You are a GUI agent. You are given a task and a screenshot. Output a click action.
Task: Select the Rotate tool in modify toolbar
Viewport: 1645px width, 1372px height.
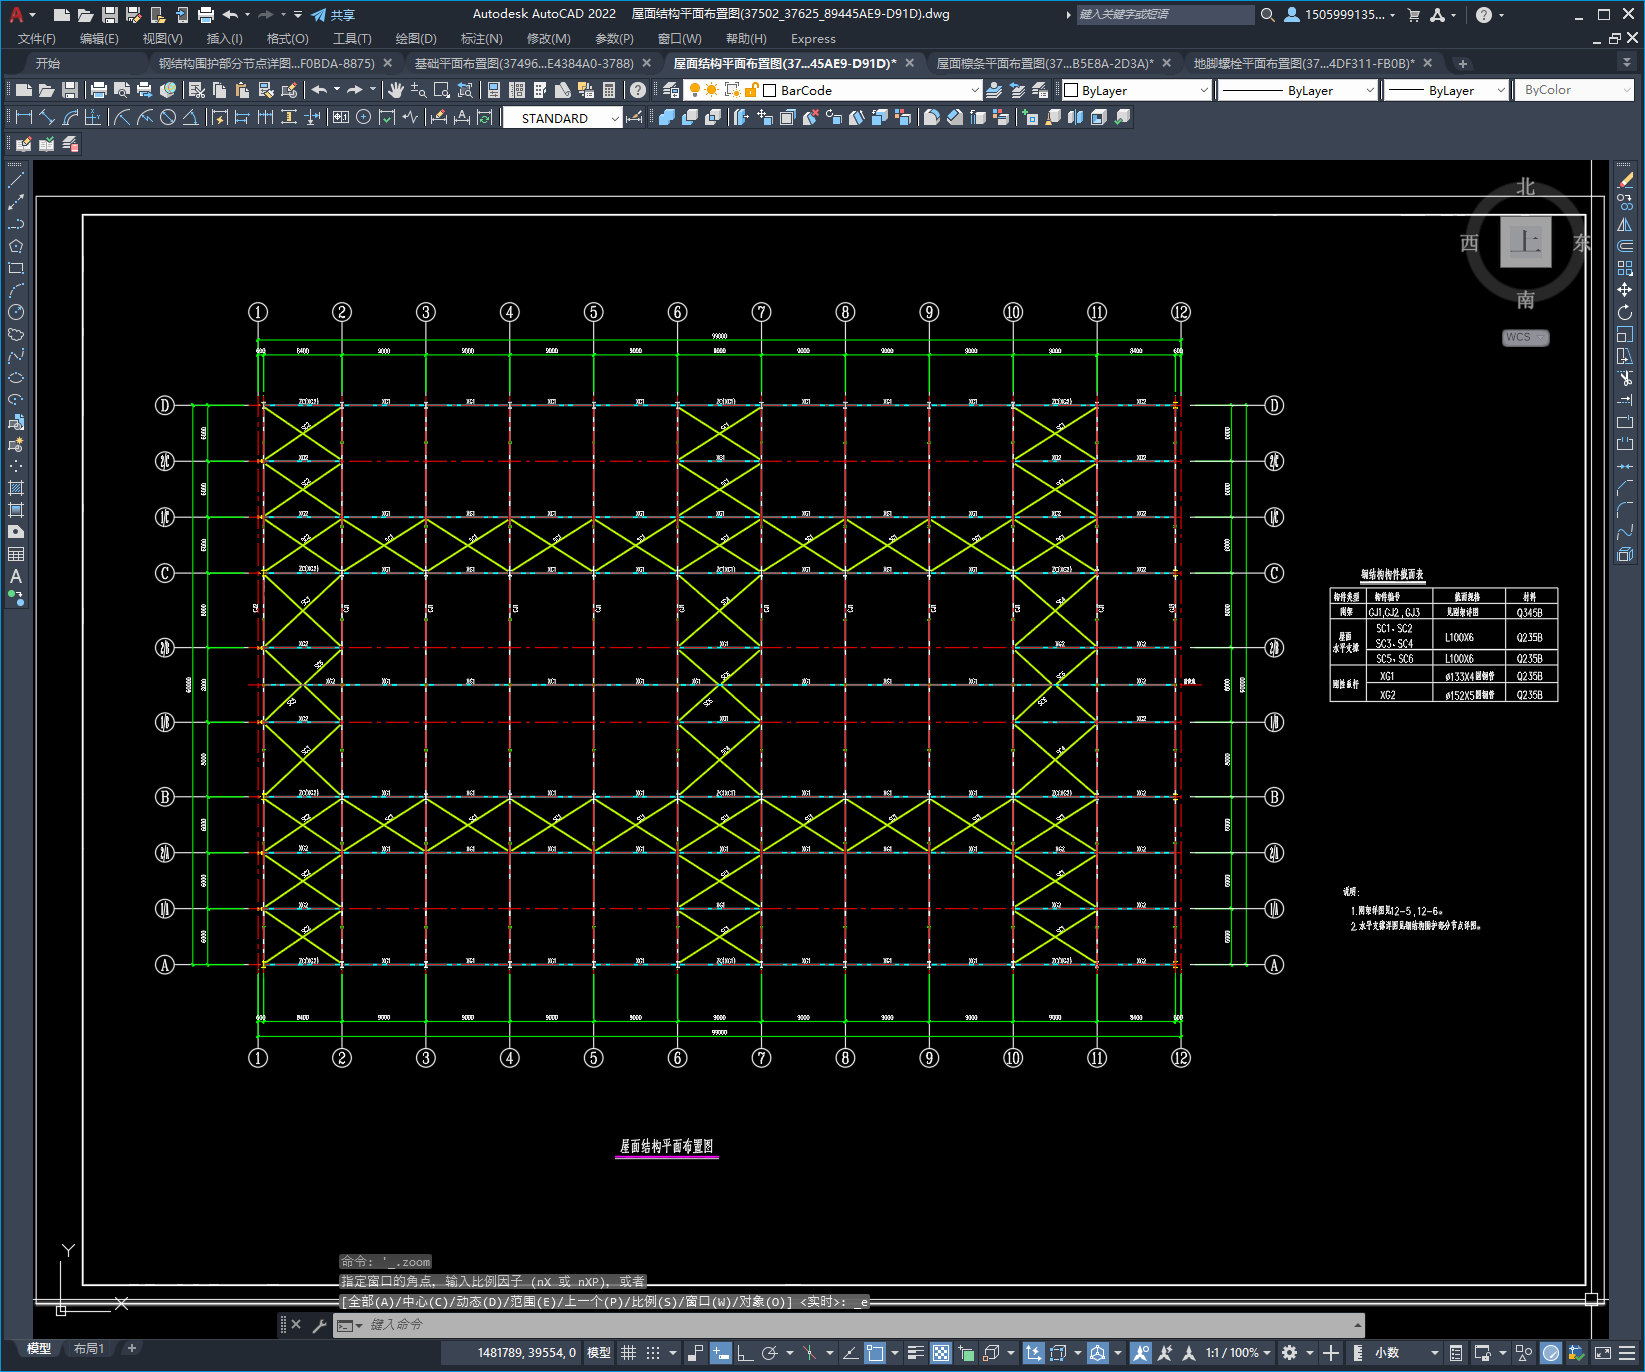pyautogui.click(x=1625, y=312)
